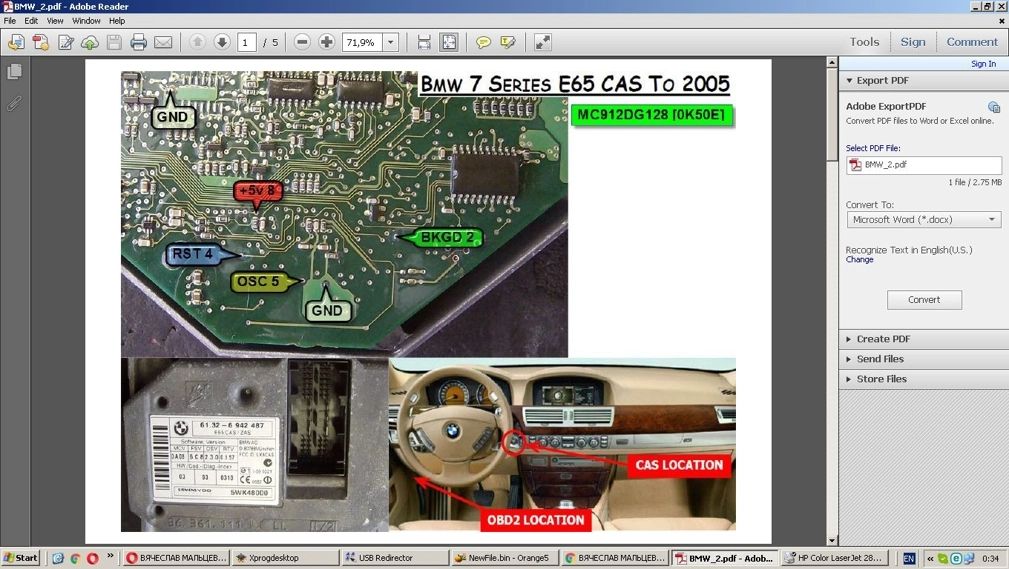Screen dimensions: 1009x569
Task: Click the document vertical scrollbar up arrow
Action: pos(832,62)
